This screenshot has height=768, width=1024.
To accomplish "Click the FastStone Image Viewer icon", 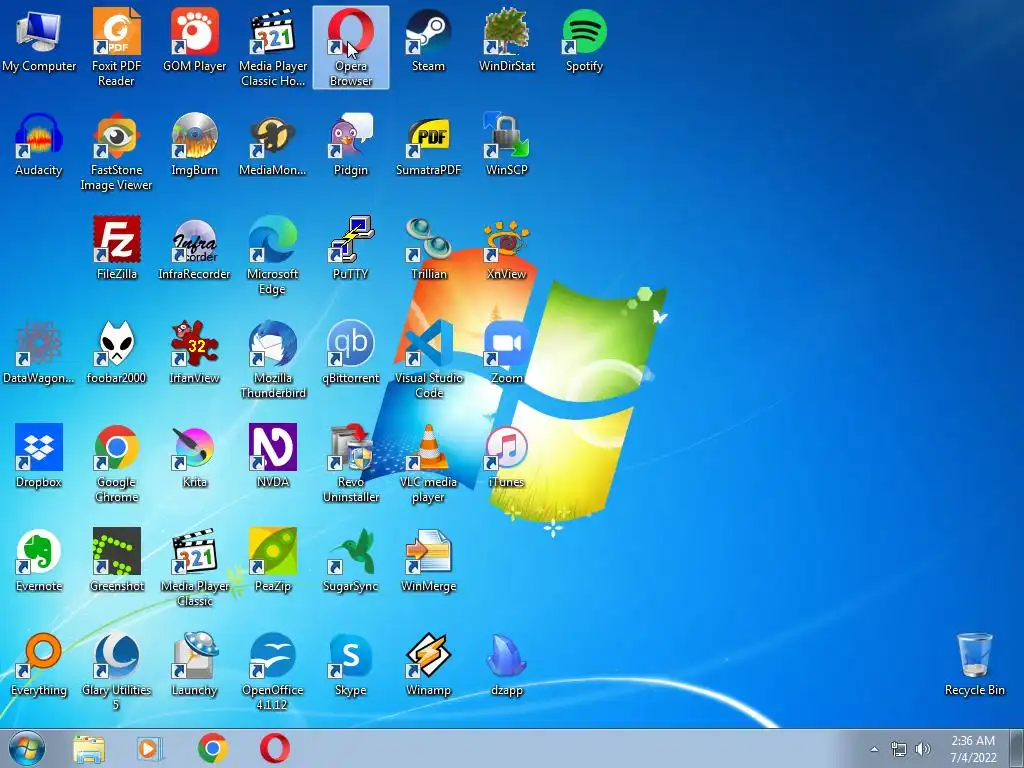I will 116,152.
